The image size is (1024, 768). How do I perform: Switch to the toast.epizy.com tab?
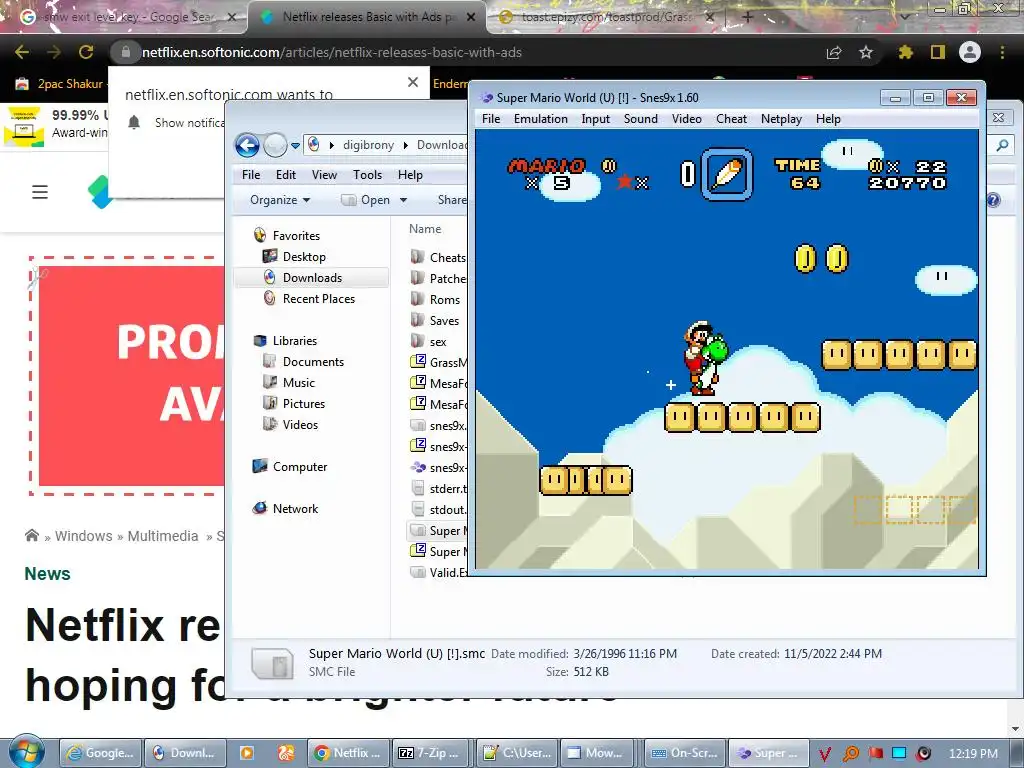pyautogui.click(x=604, y=17)
